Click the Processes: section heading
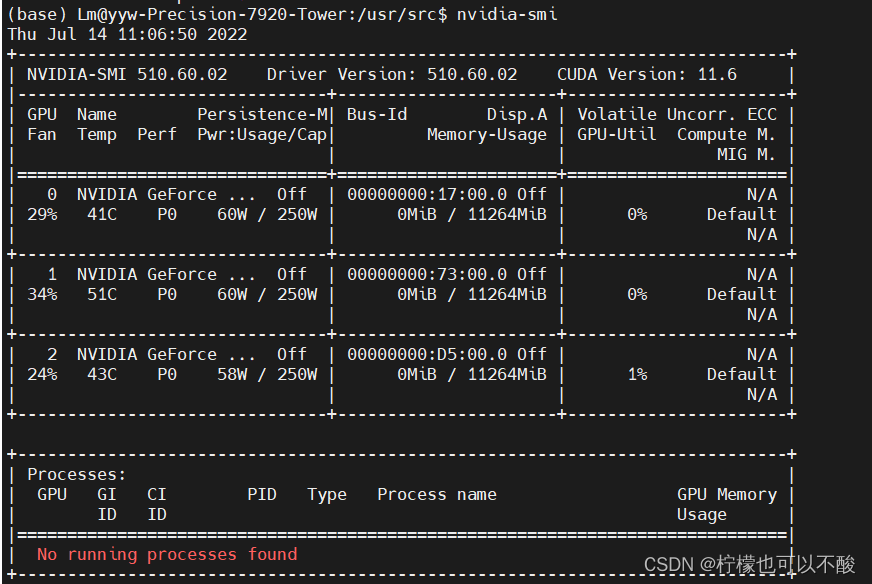 pyautogui.click(x=77, y=474)
